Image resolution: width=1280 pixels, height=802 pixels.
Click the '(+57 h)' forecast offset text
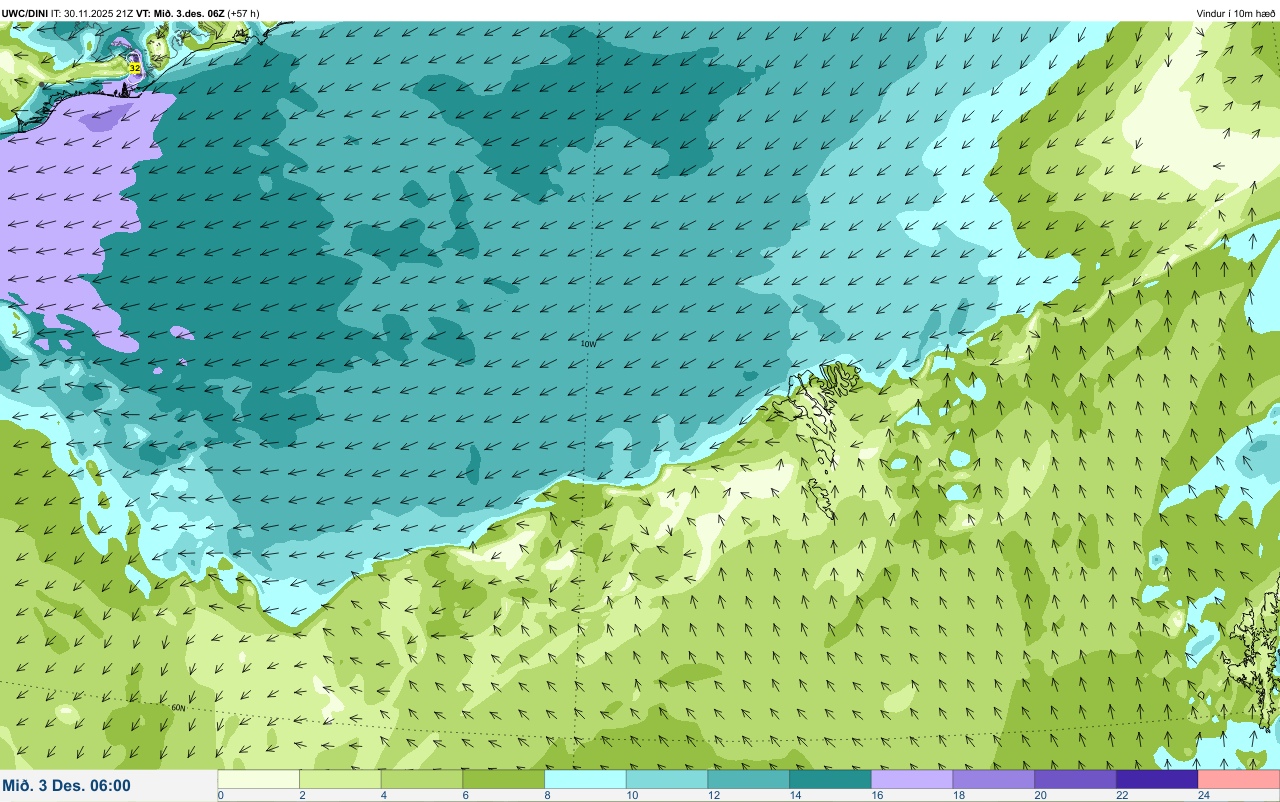click(243, 13)
